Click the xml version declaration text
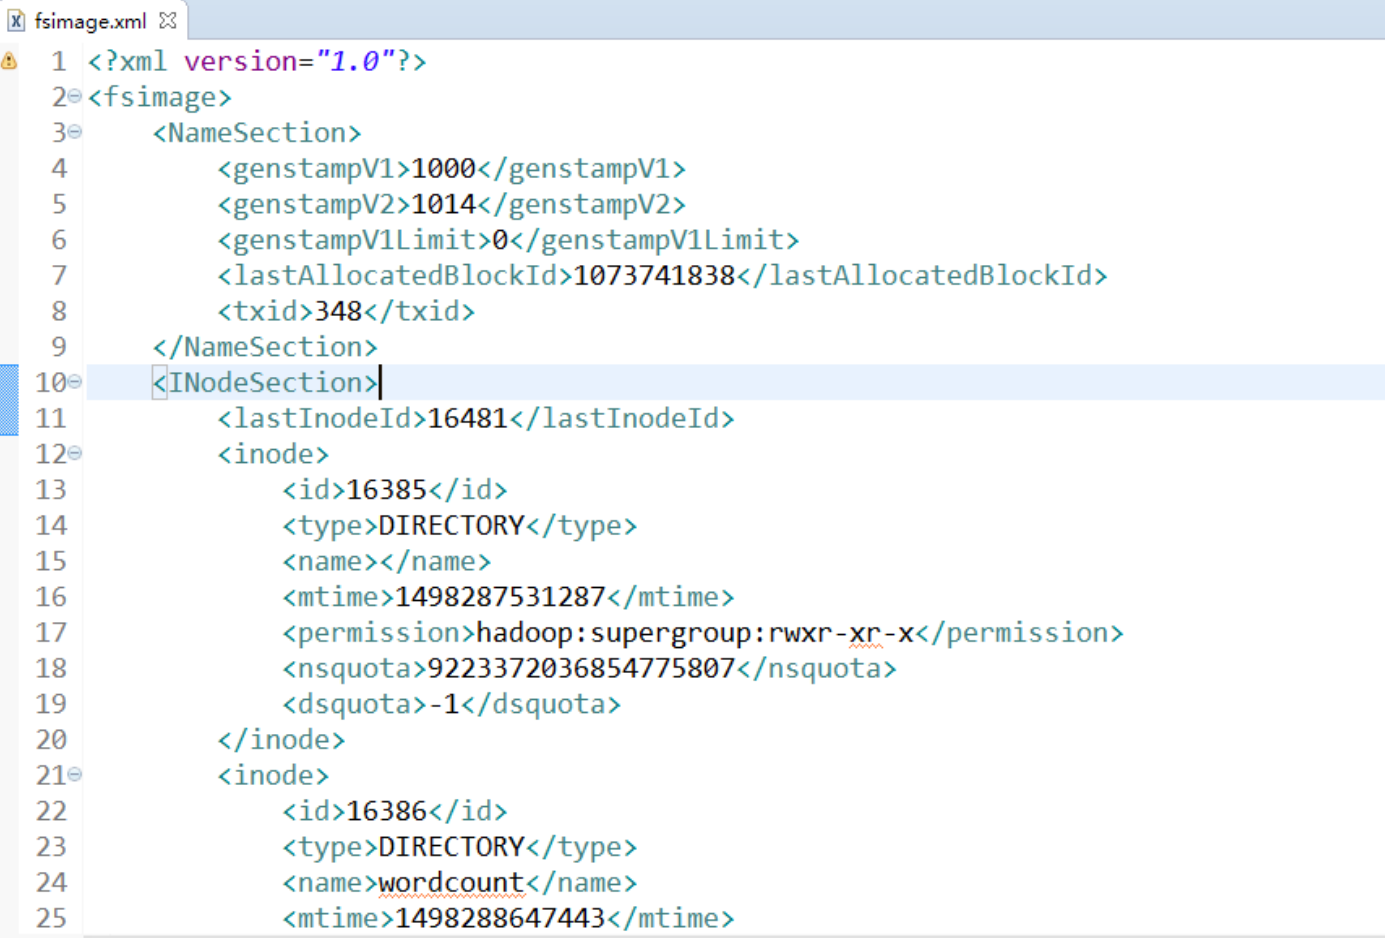Viewport: 1385px width, 938px height. click(x=257, y=61)
